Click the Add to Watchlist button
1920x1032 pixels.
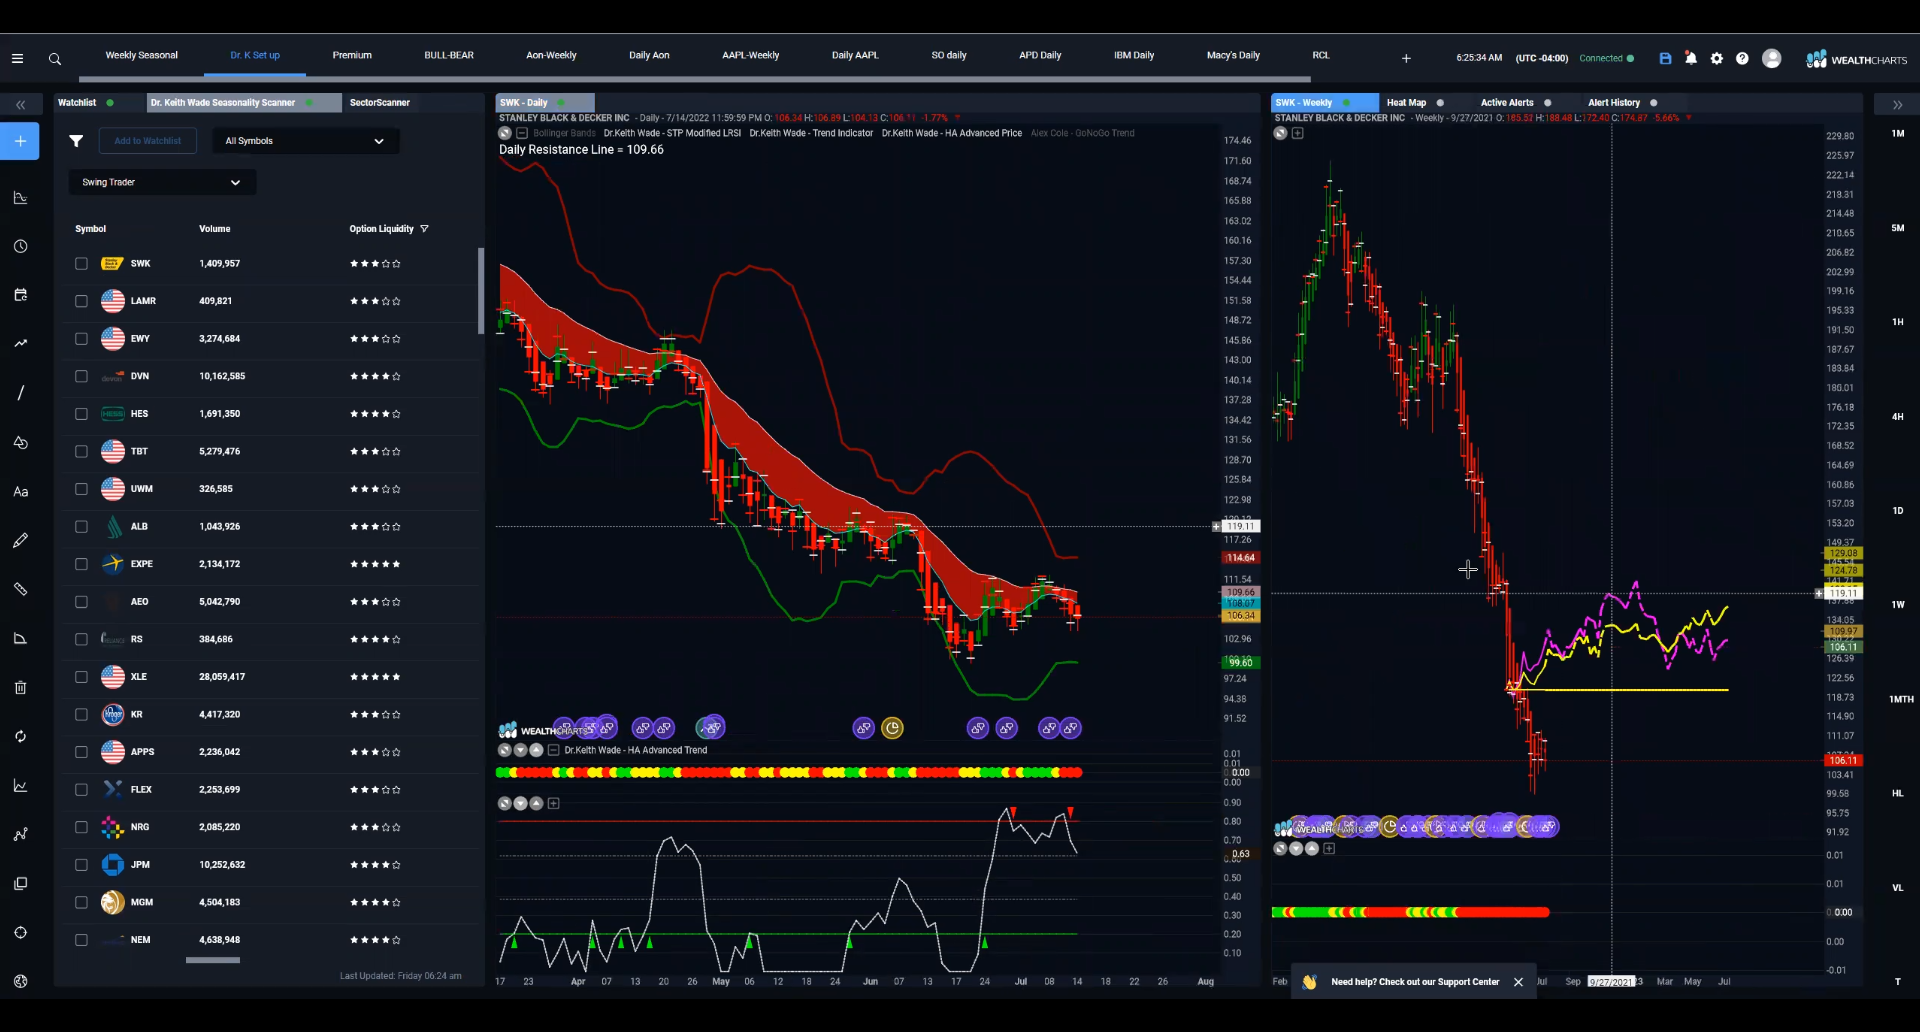point(148,141)
